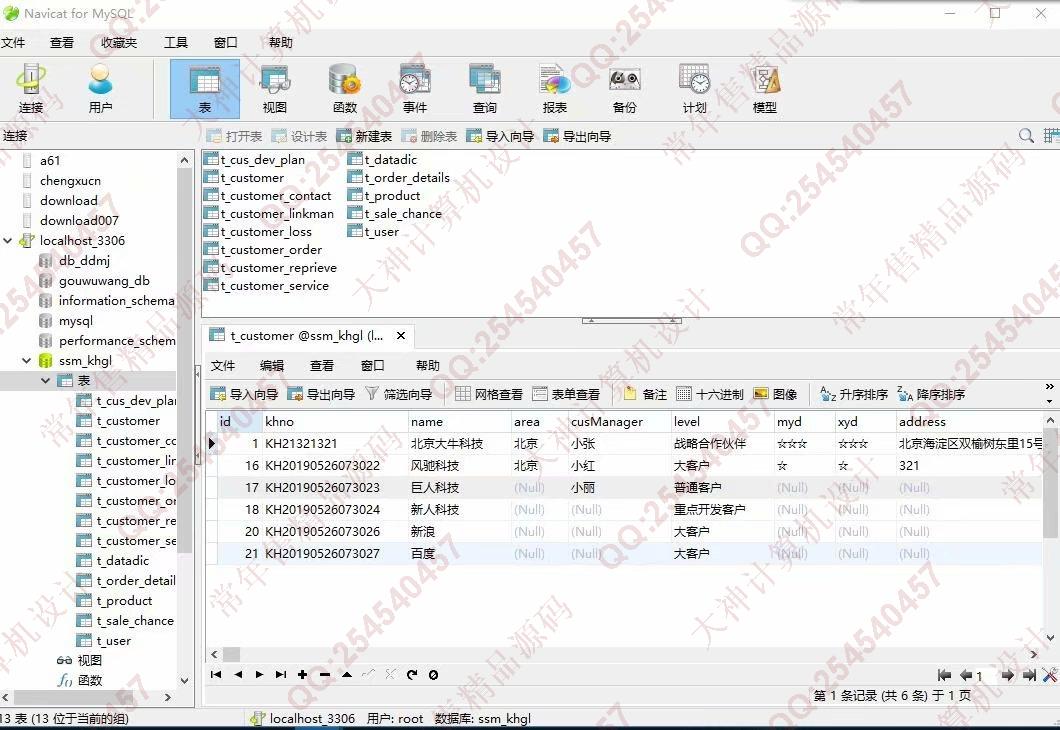Switch to 网格查看 grid view
The width and height of the screenshot is (1060, 730).
coord(489,394)
